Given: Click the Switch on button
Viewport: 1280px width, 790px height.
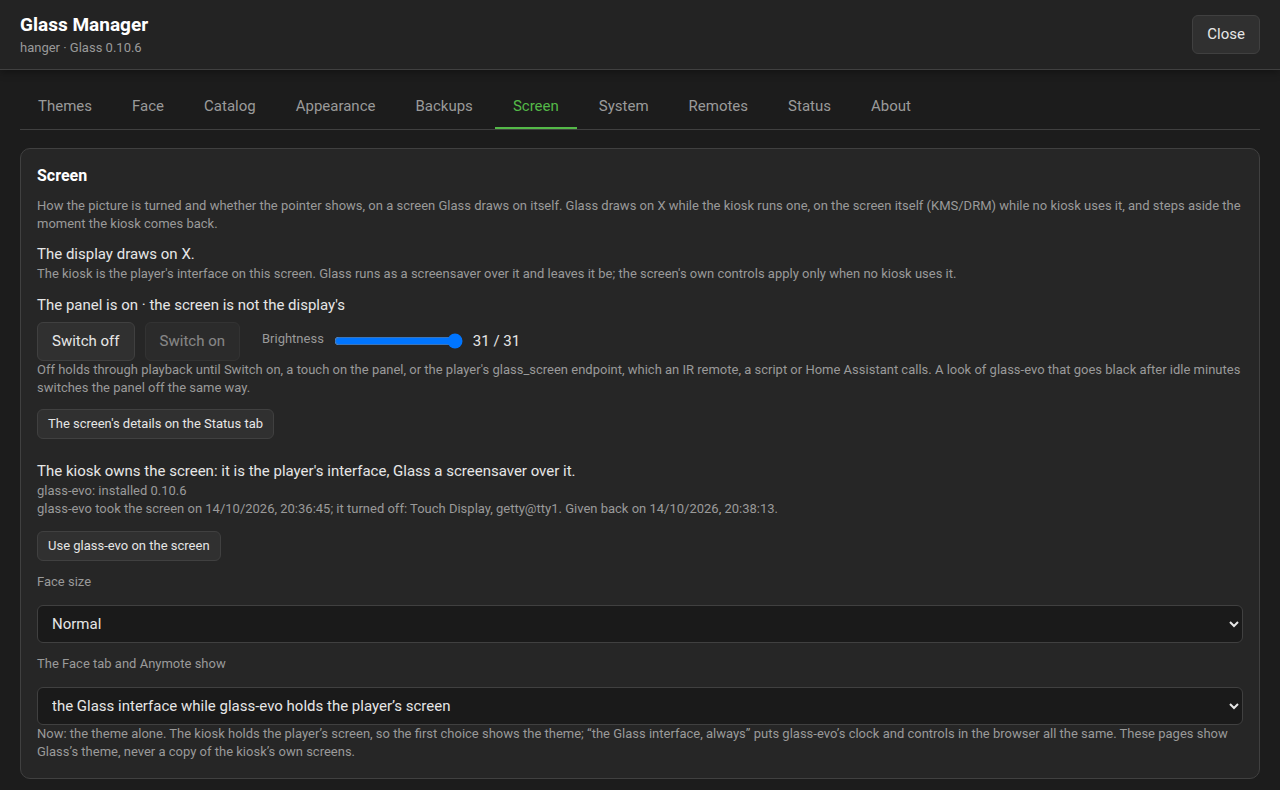Looking at the screenshot, I should coord(192,341).
